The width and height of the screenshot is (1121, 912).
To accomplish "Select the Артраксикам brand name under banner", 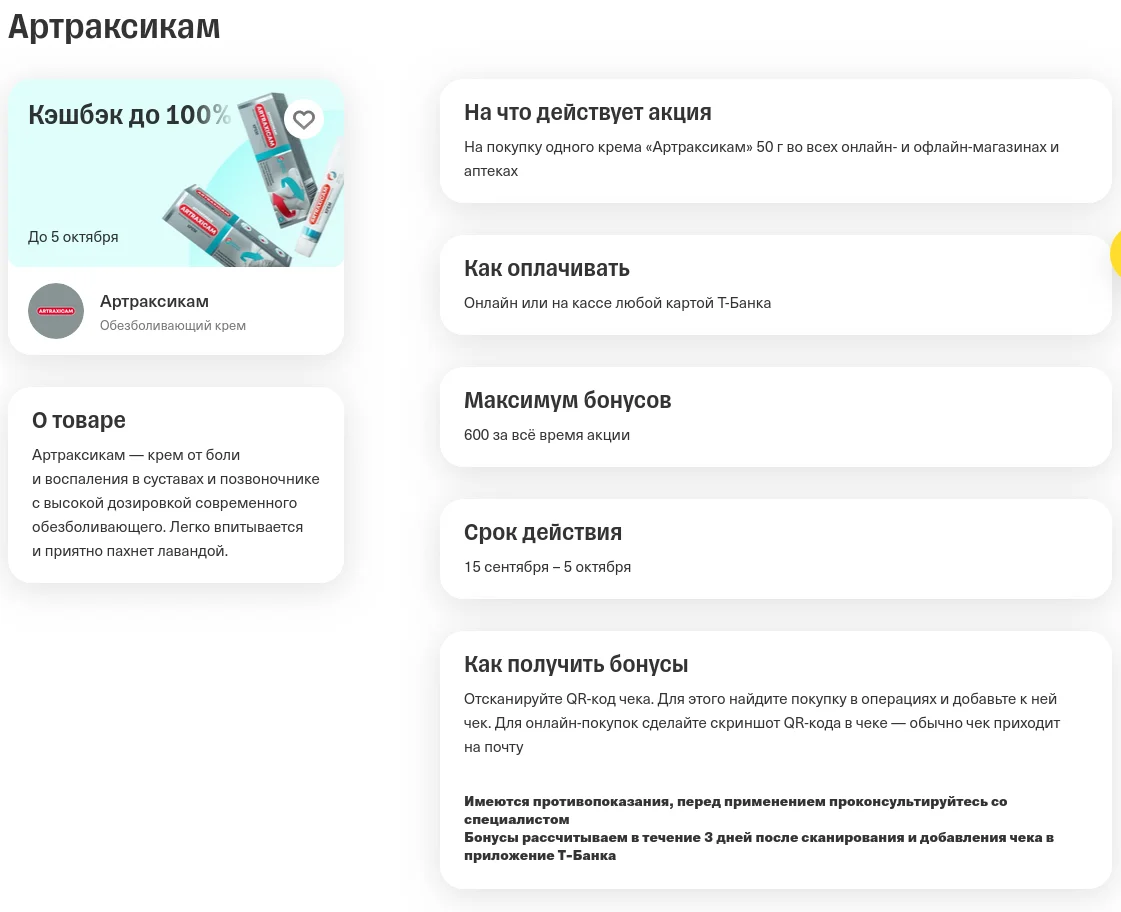I will pos(154,301).
